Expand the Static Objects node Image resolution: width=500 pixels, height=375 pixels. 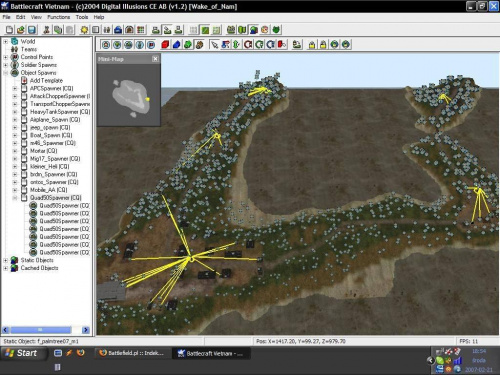(6, 260)
